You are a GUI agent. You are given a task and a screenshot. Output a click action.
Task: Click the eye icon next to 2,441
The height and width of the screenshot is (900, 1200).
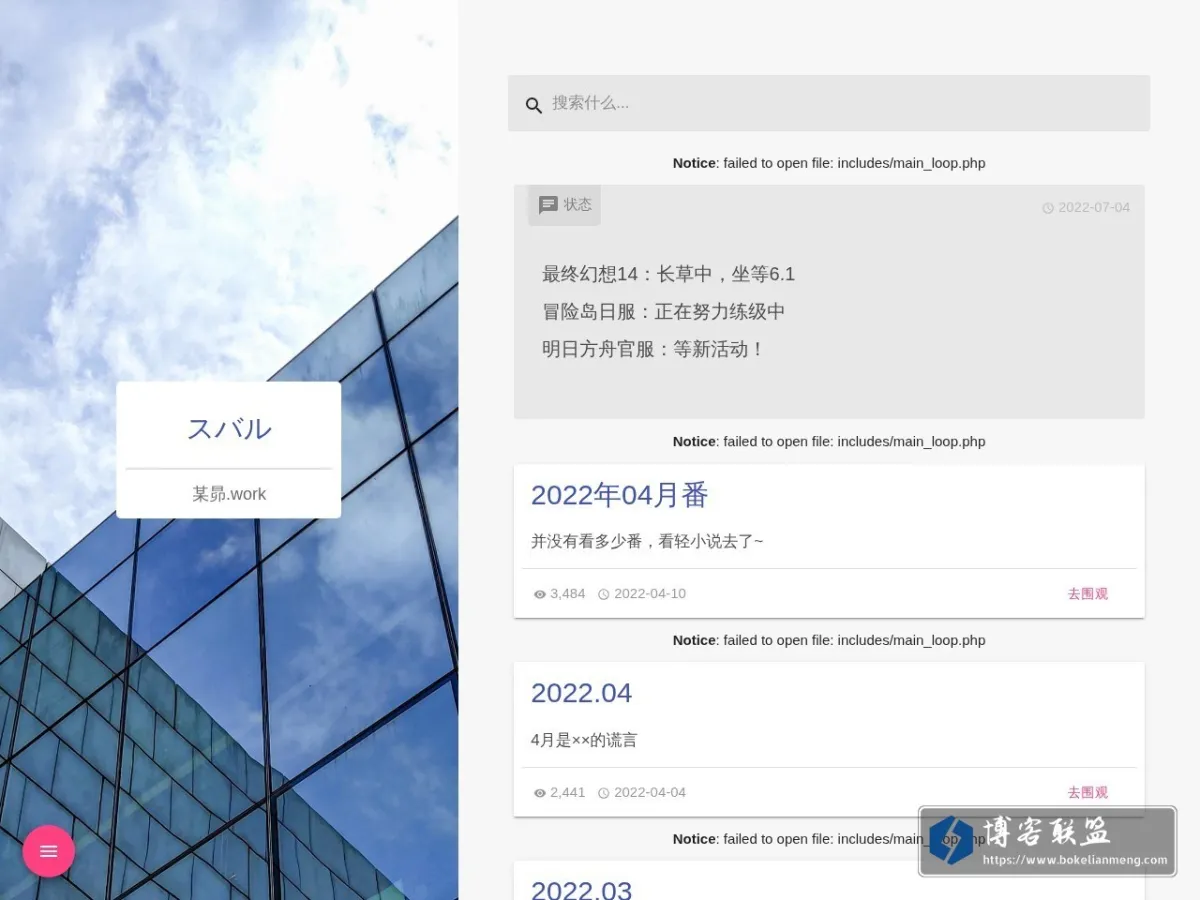540,793
